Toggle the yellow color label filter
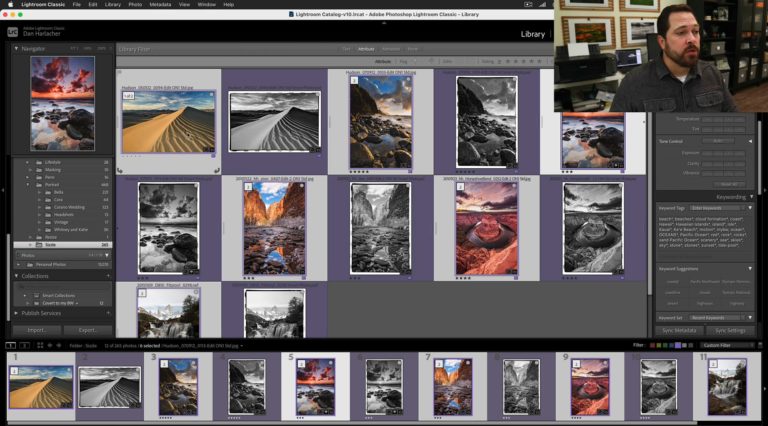 (x=659, y=345)
